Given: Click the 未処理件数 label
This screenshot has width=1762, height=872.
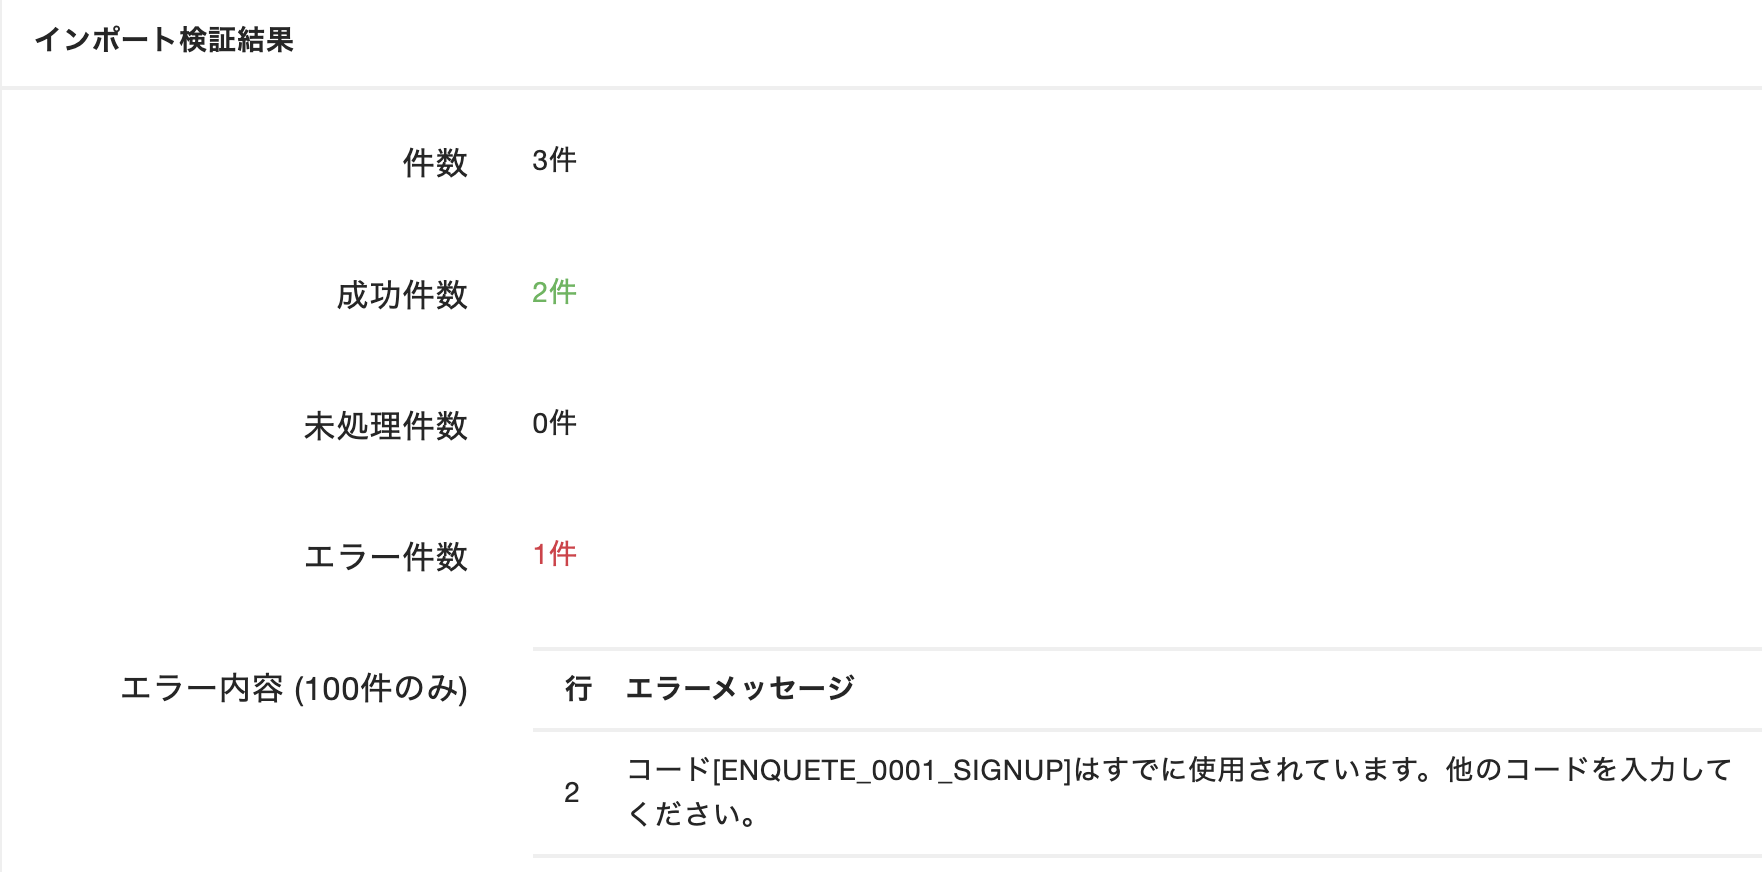Looking at the screenshot, I should (x=386, y=426).
